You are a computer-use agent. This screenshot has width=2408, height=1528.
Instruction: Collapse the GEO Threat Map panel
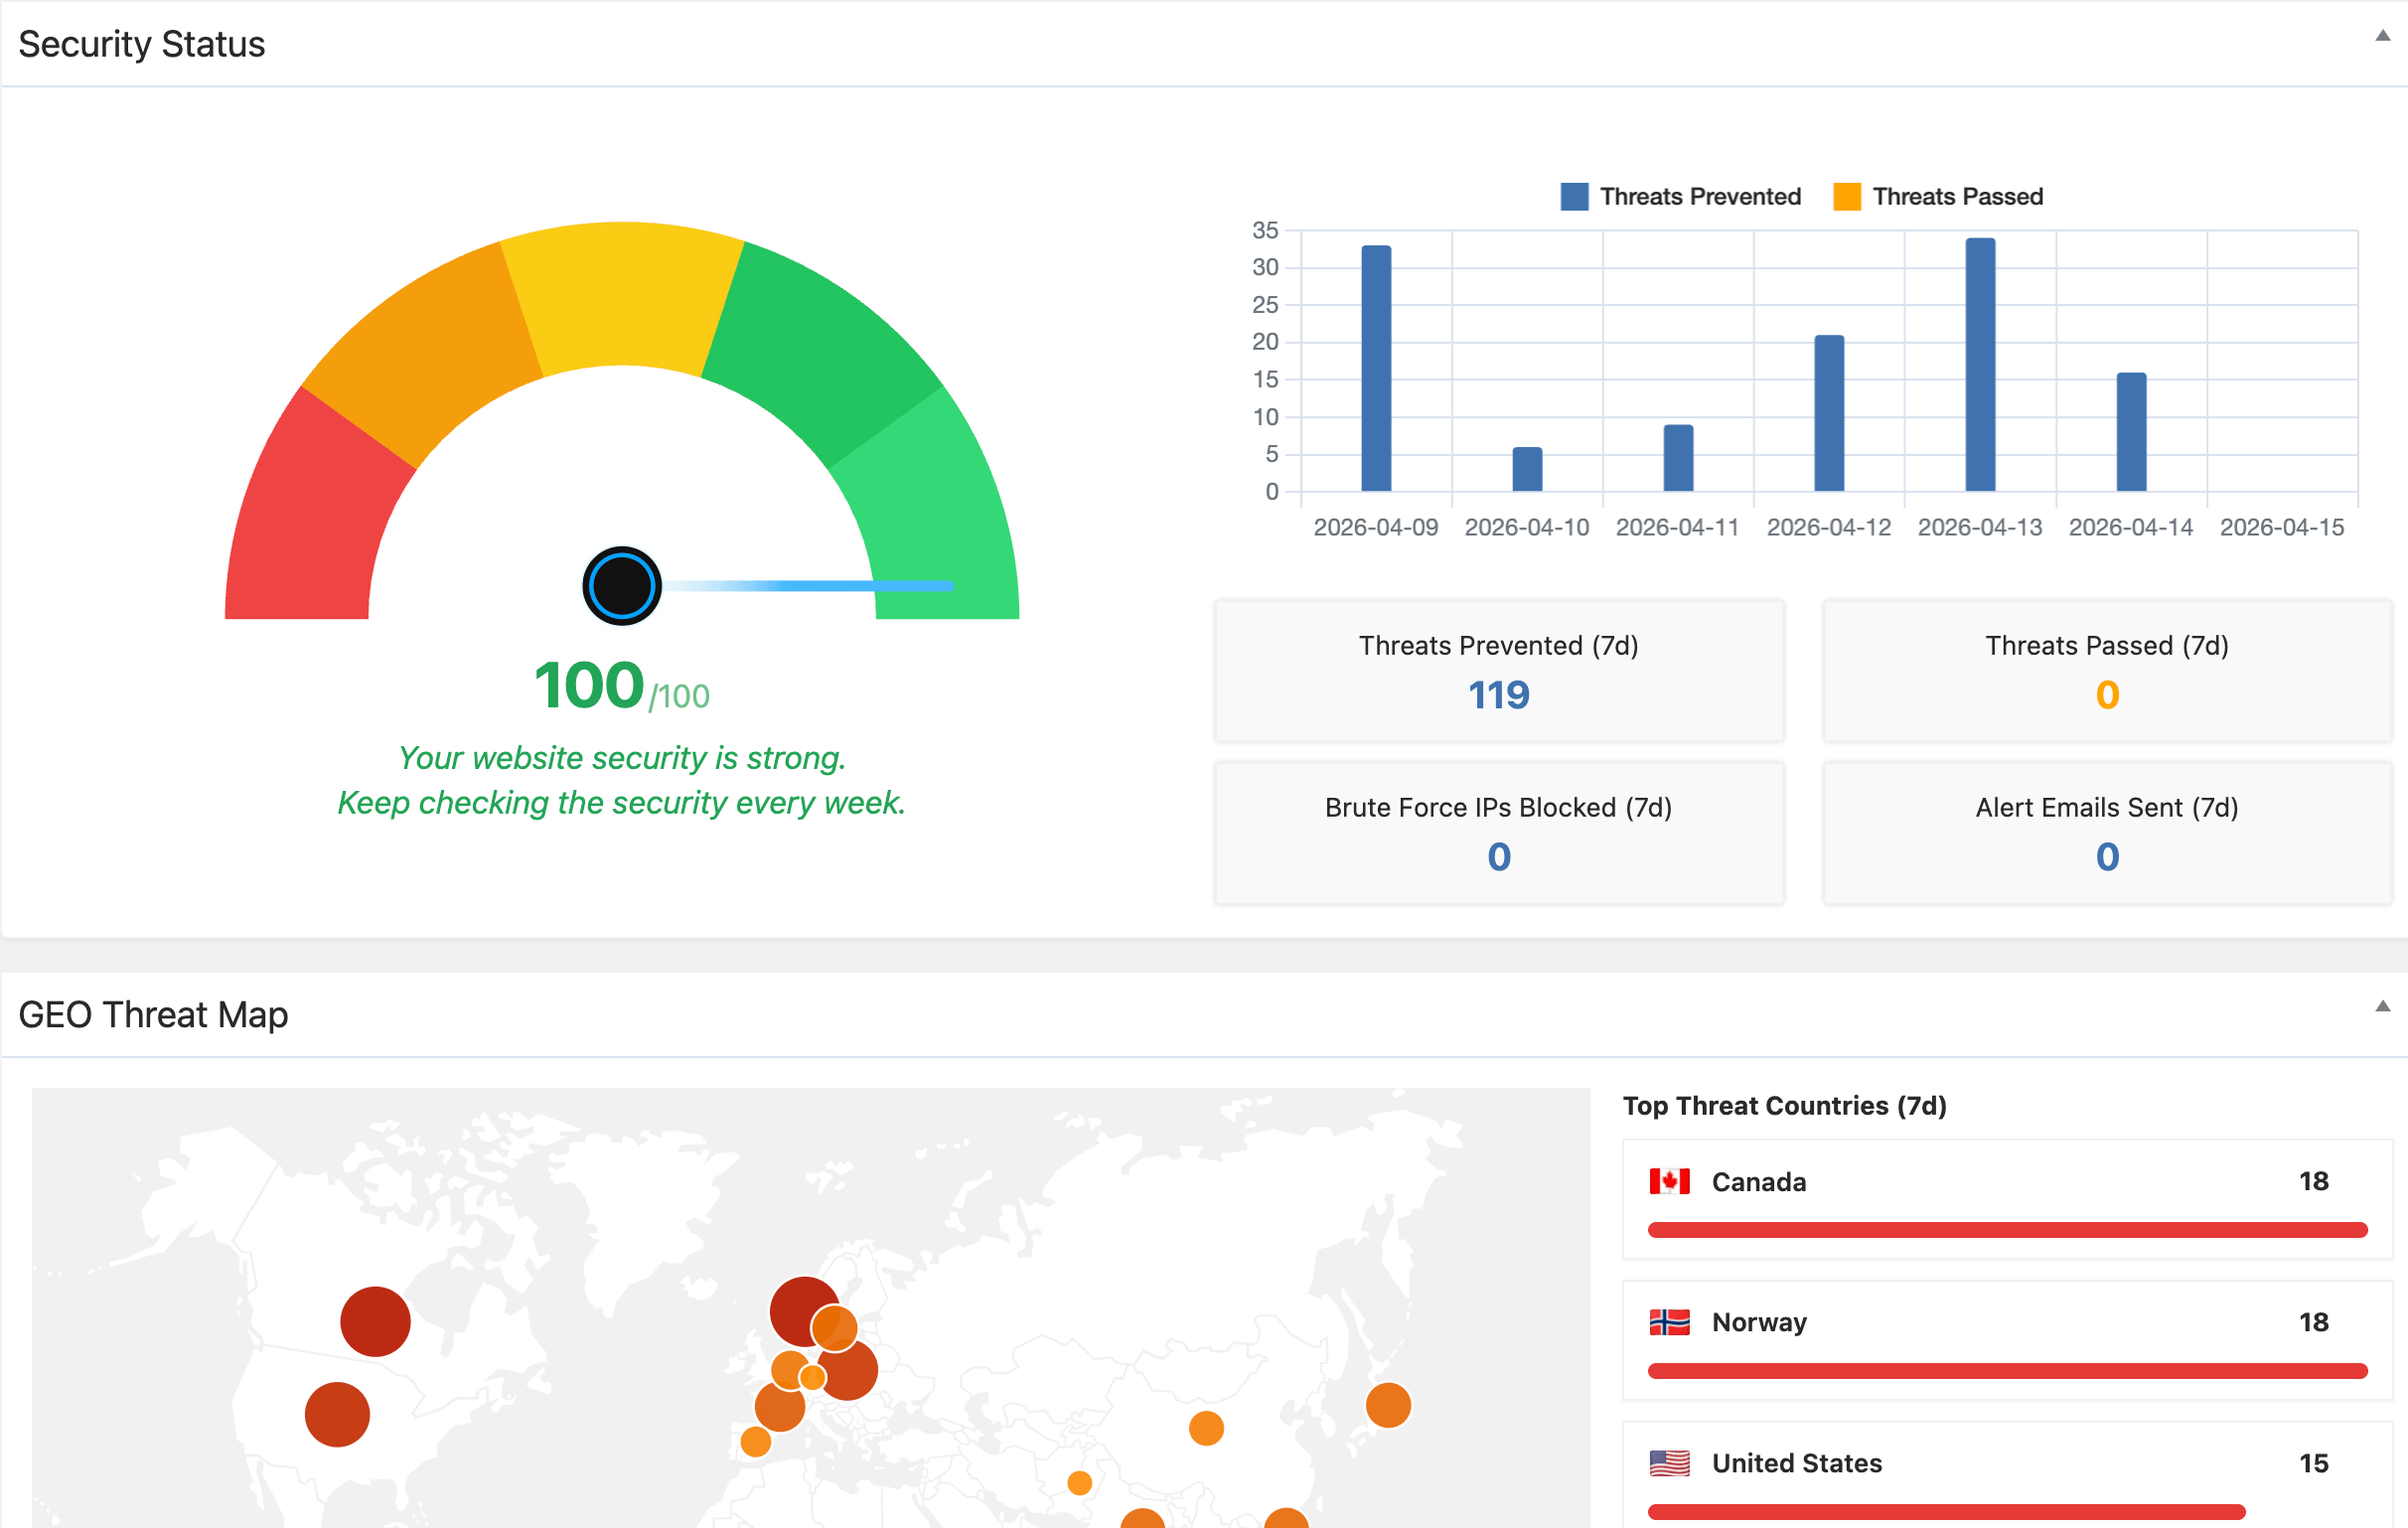(x=2382, y=1006)
